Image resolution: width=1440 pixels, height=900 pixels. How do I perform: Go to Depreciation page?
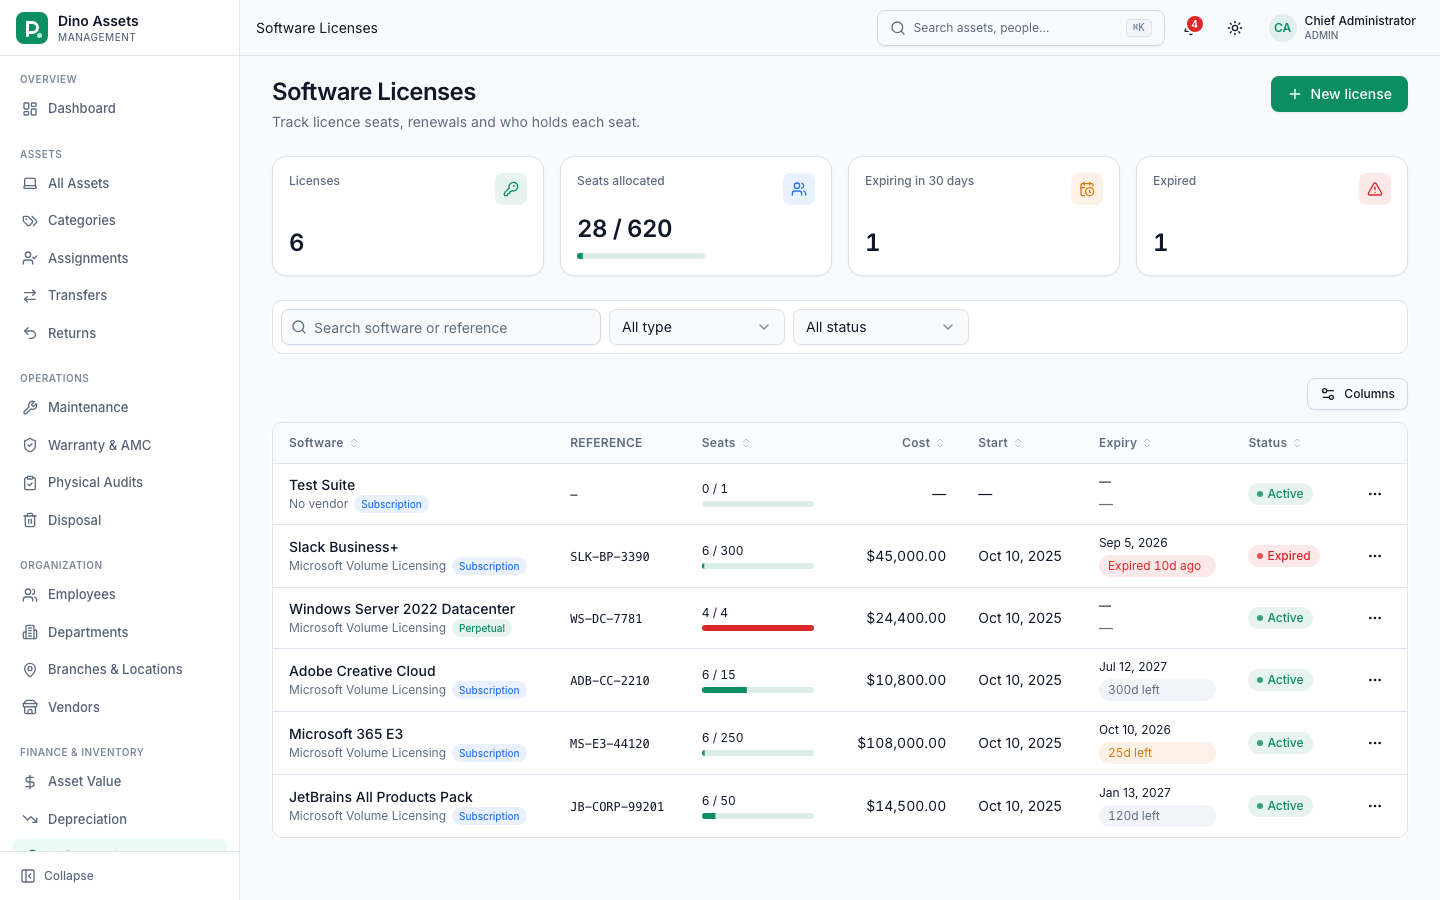(x=120, y=819)
